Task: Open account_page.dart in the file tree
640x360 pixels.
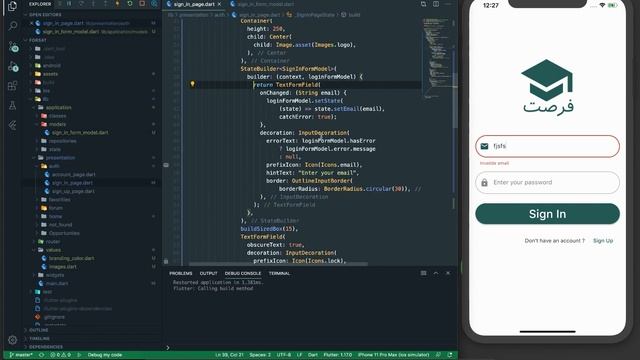Action: [x=73, y=174]
